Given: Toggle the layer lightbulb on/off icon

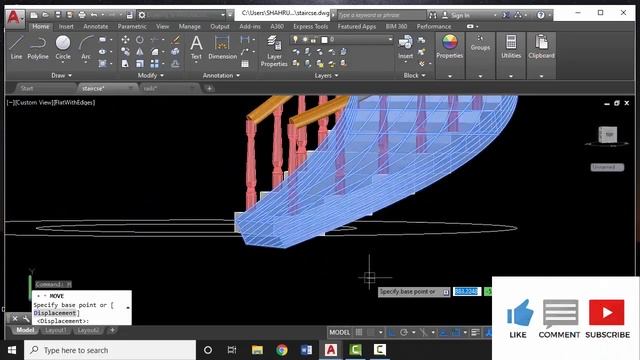Looking at the screenshot, I should tap(295, 39).
